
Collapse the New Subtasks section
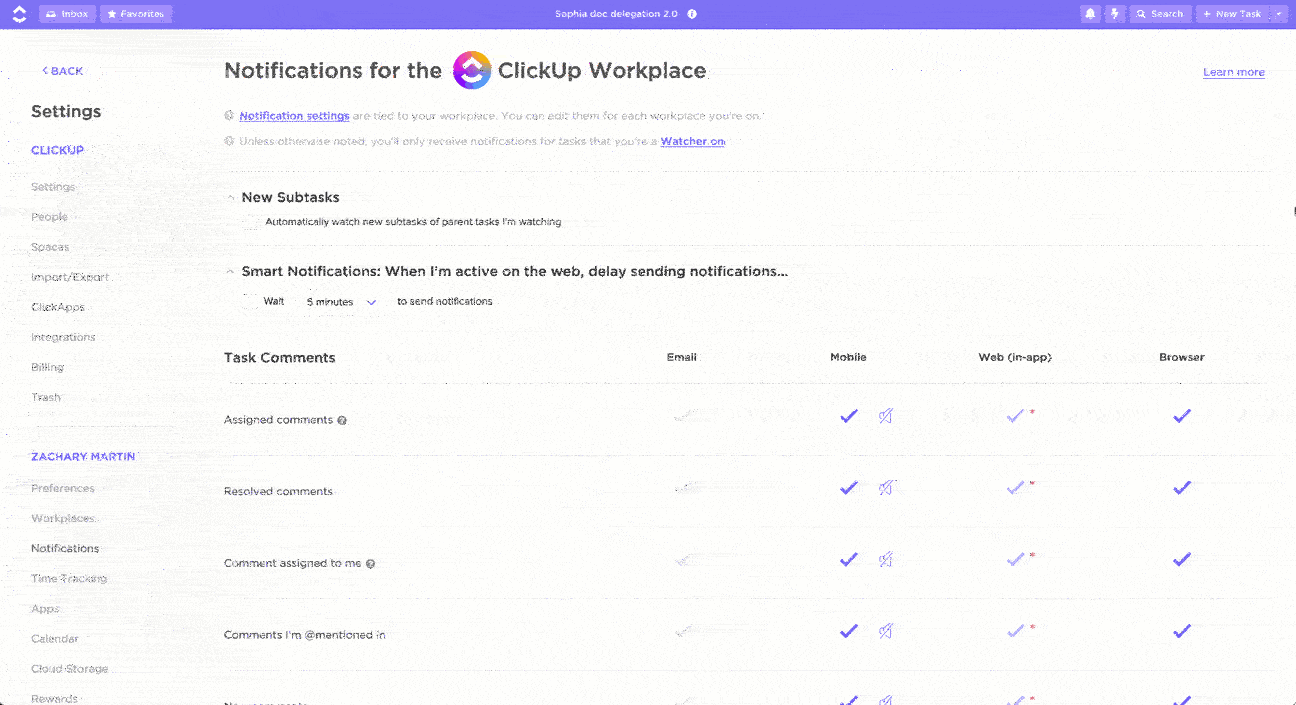pyautogui.click(x=231, y=197)
